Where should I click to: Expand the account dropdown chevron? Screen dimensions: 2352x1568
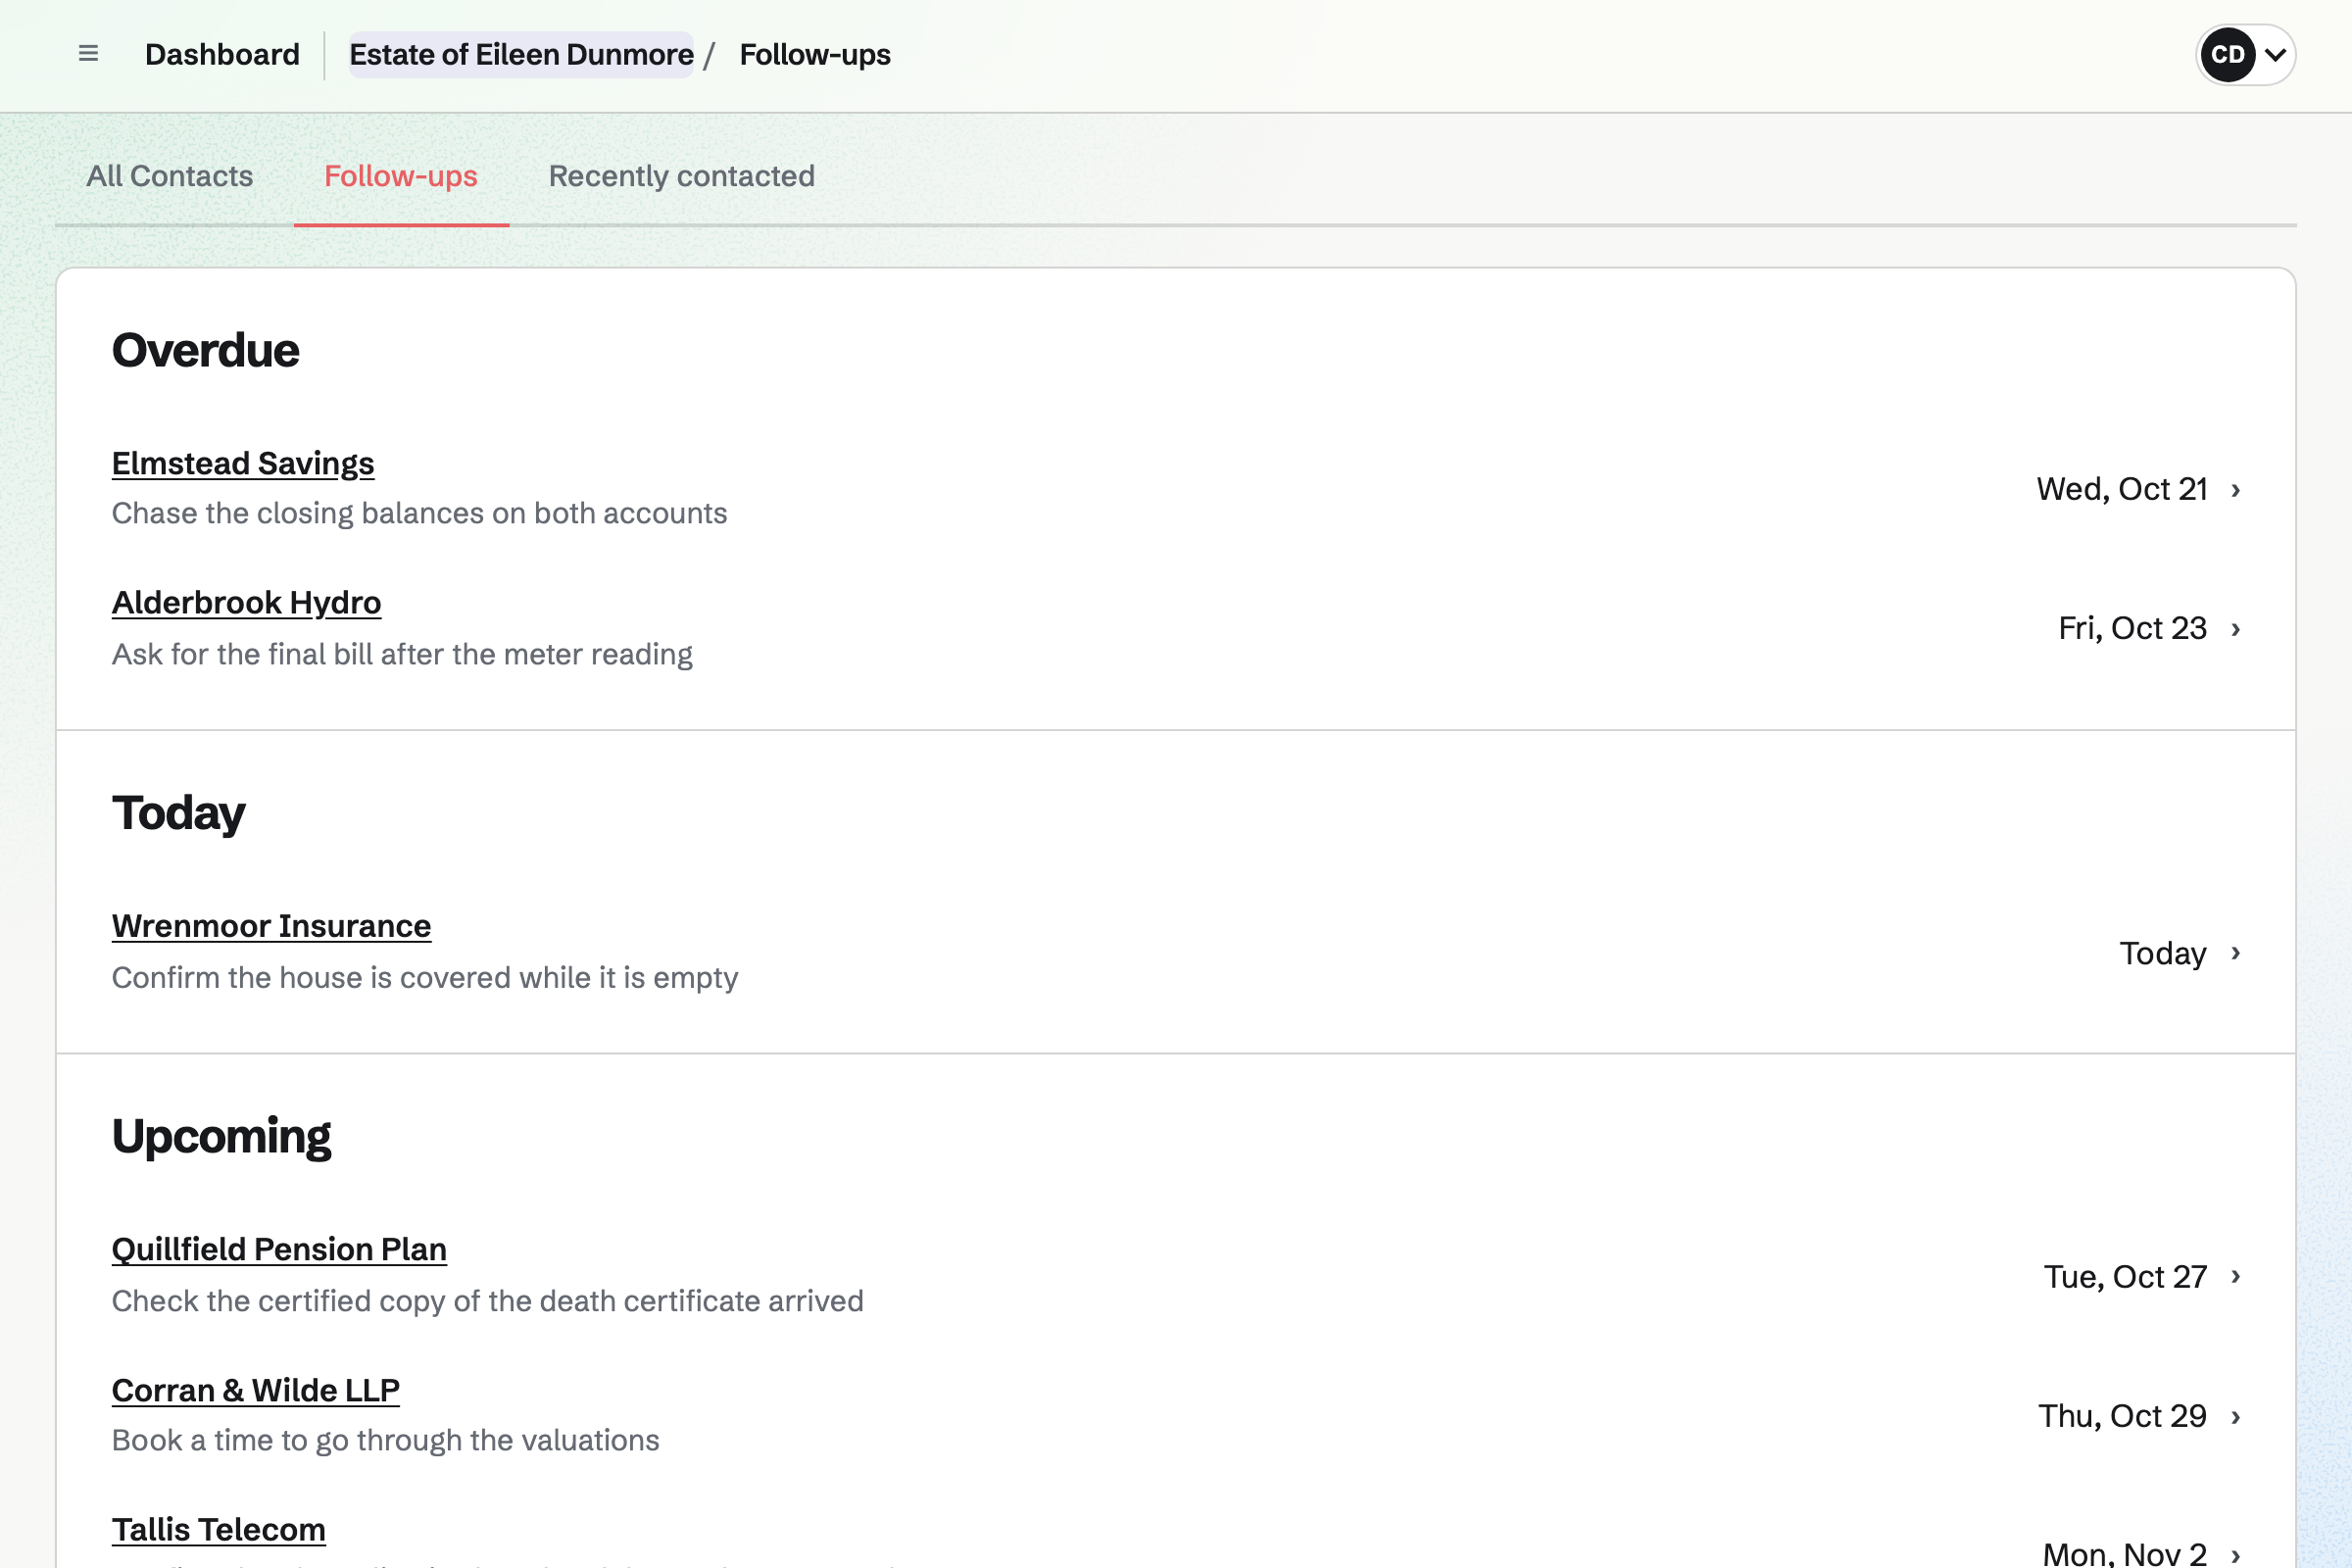click(x=2275, y=55)
